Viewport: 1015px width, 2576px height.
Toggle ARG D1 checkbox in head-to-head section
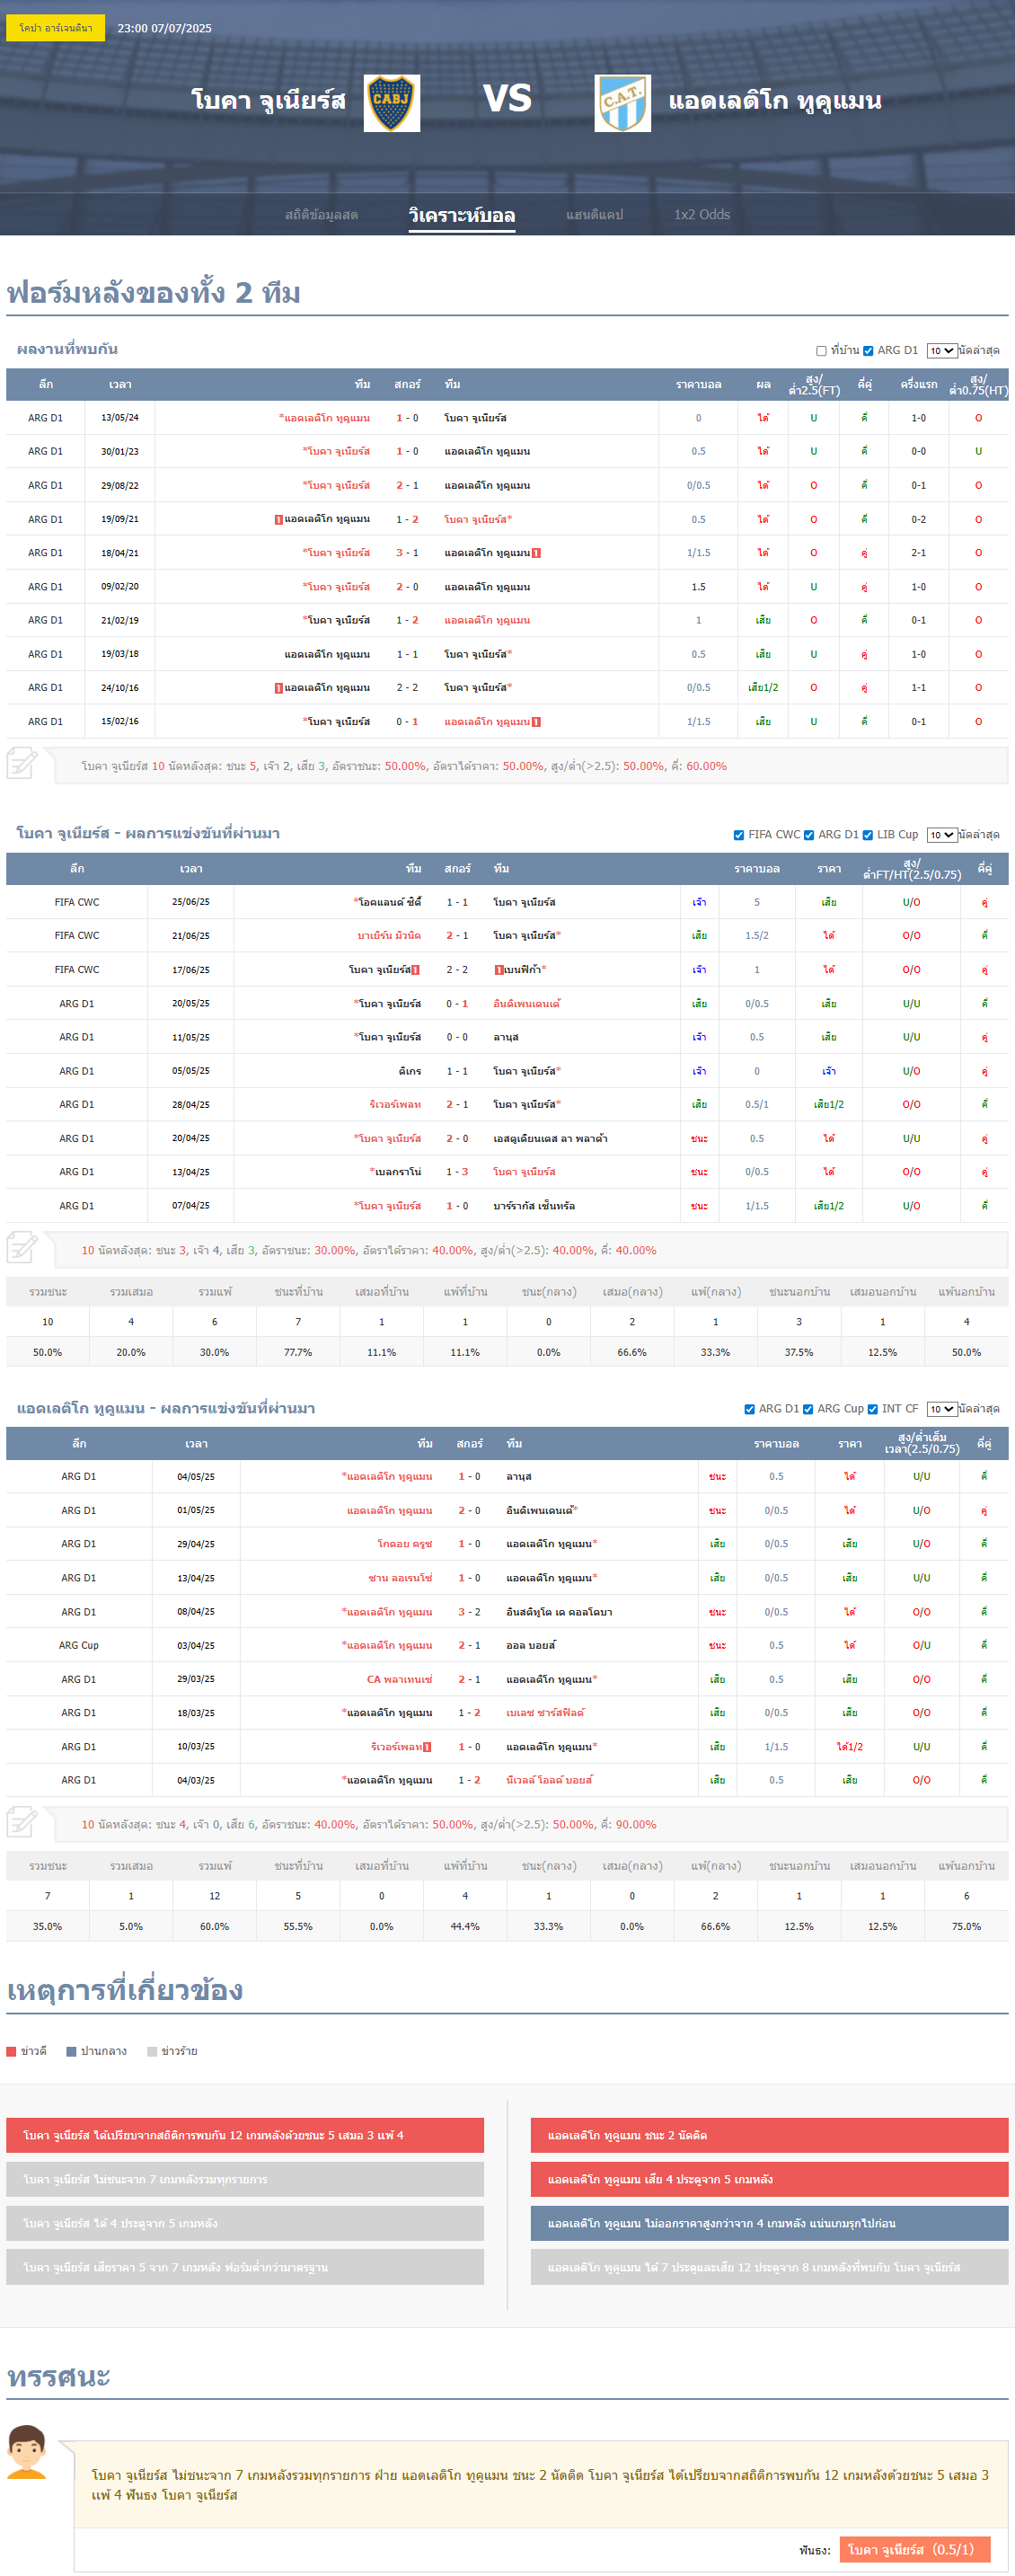(x=868, y=351)
